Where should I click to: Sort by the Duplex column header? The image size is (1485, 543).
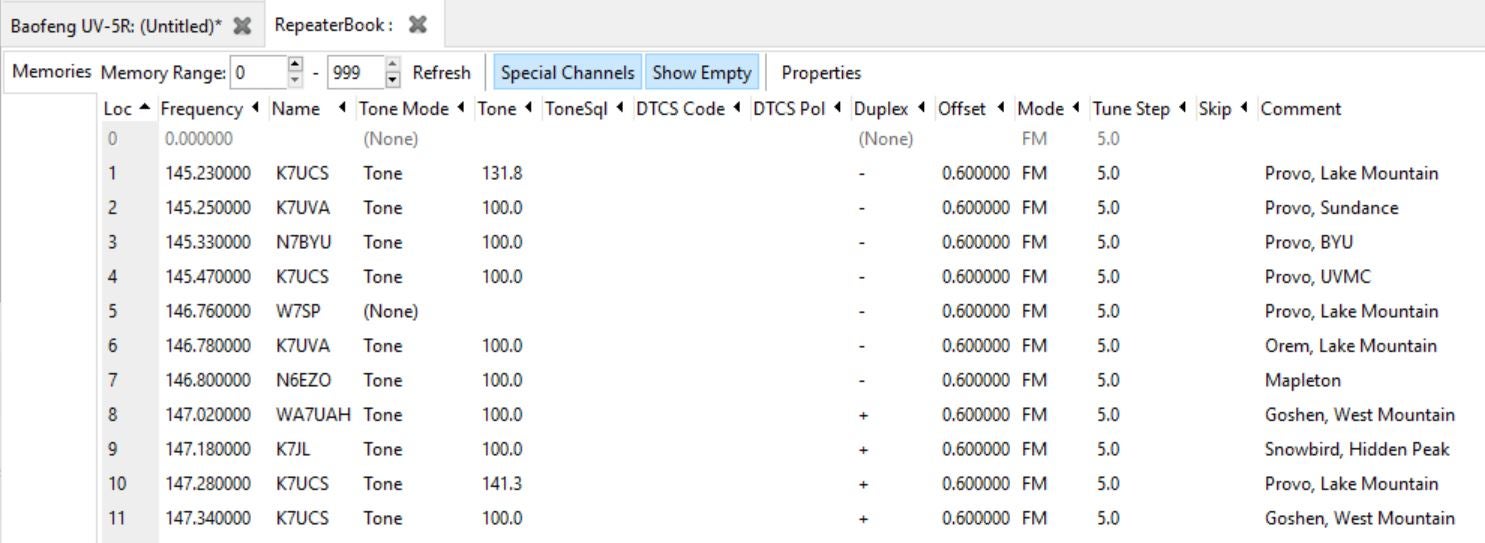coord(891,109)
